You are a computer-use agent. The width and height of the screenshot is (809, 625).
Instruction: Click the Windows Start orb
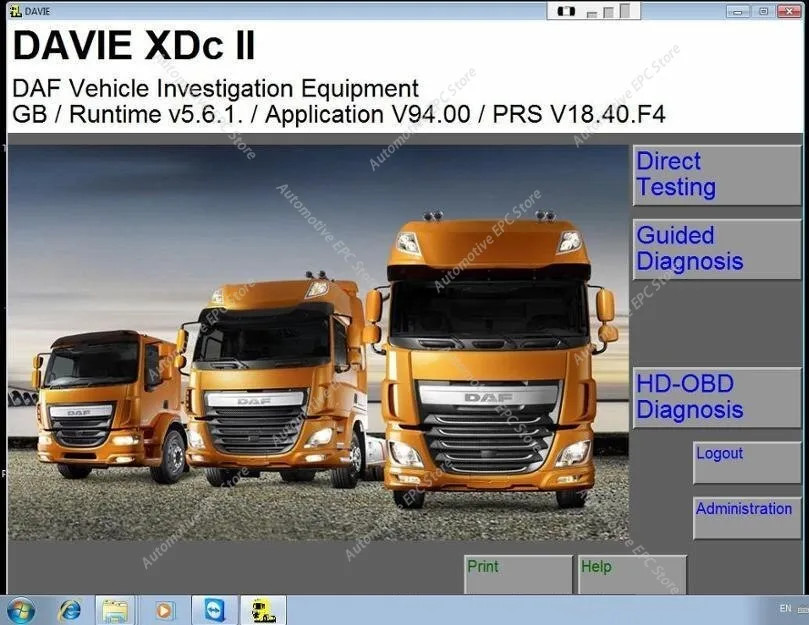click(20, 610)
